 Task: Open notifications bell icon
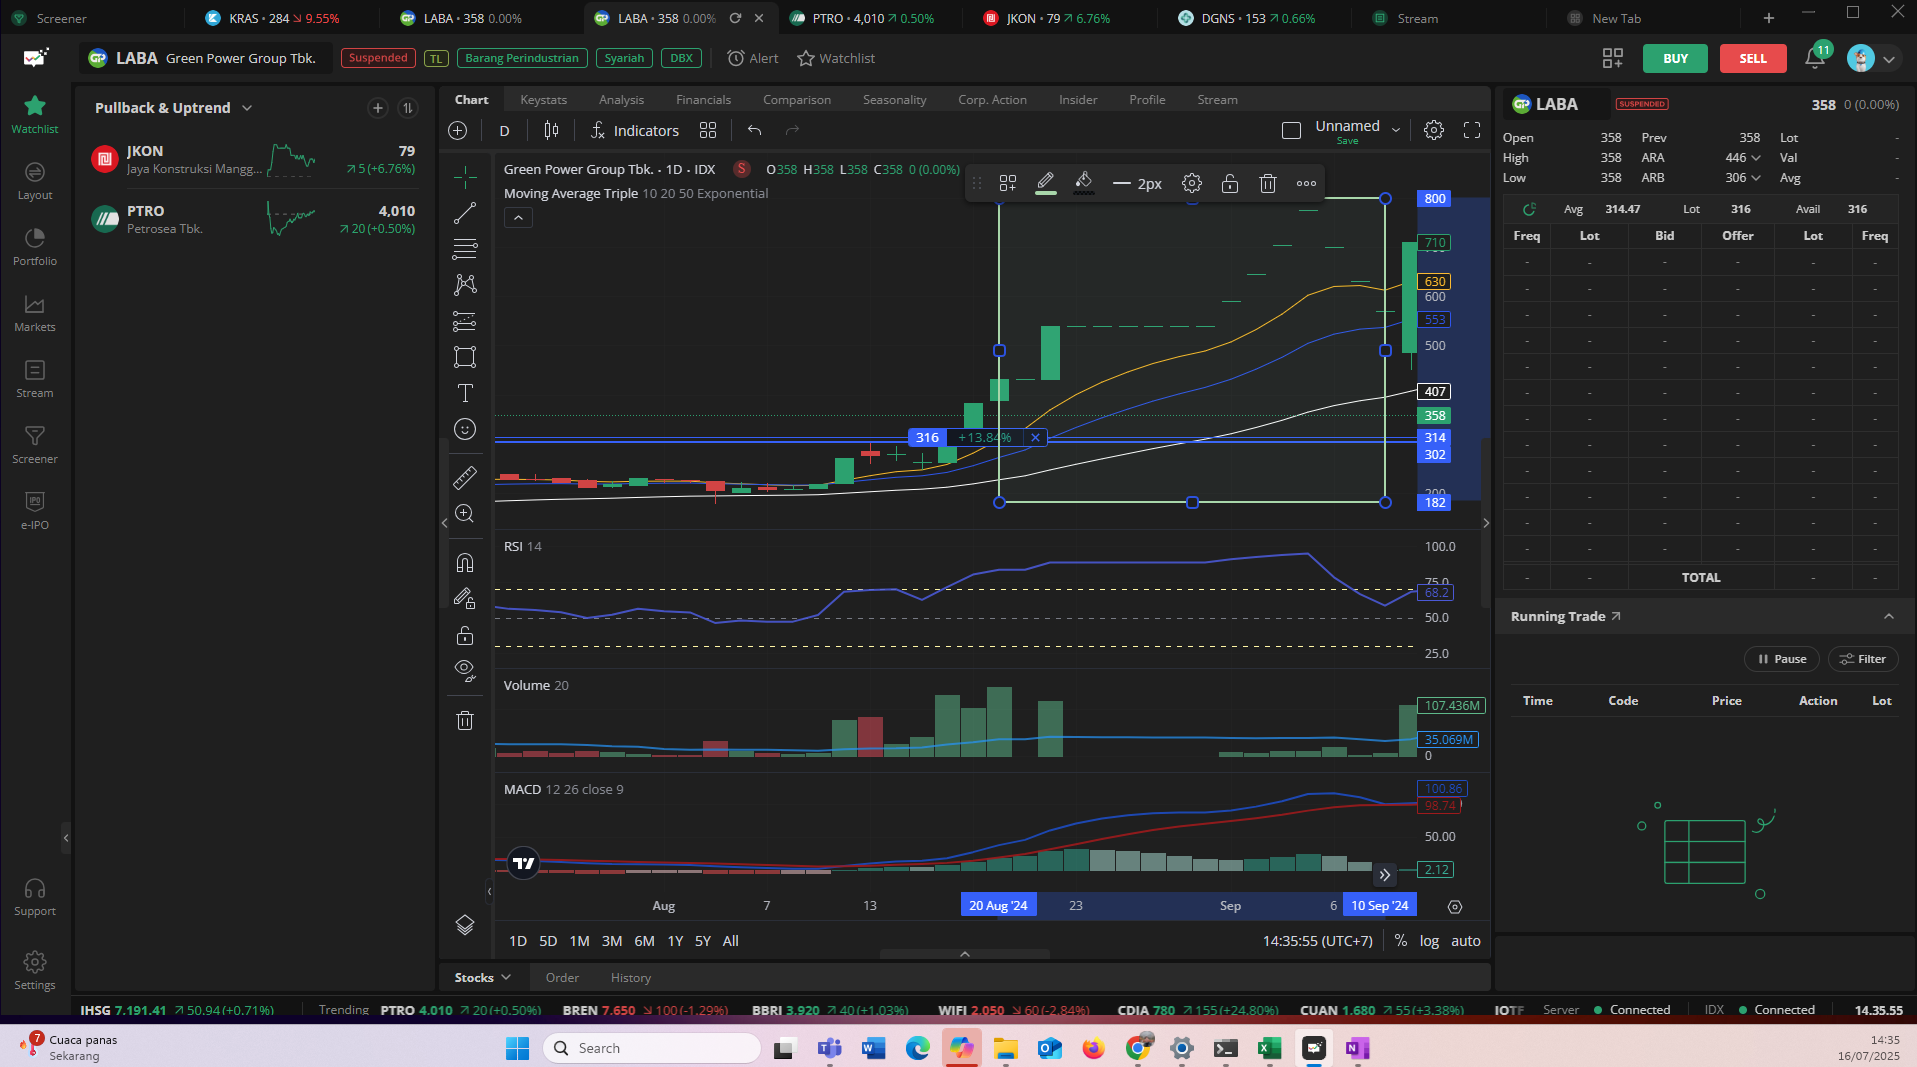tap(1815, 58)
